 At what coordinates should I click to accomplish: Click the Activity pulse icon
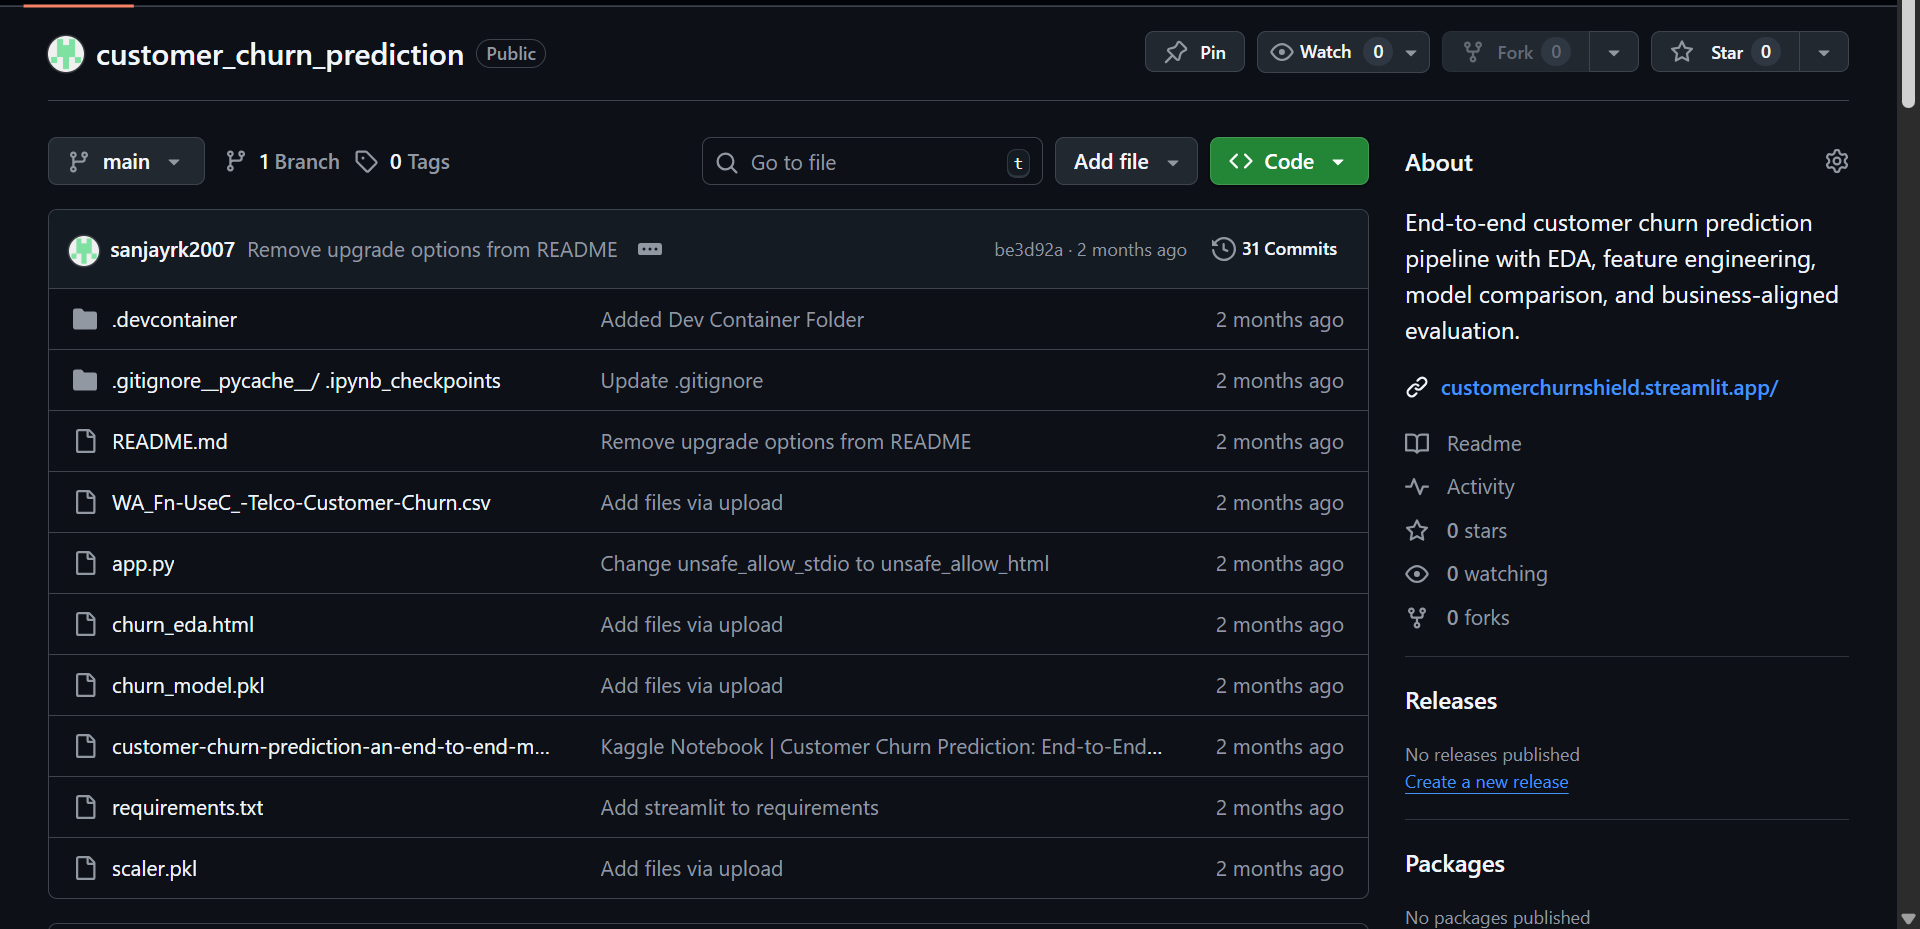tap(1417, 487)
